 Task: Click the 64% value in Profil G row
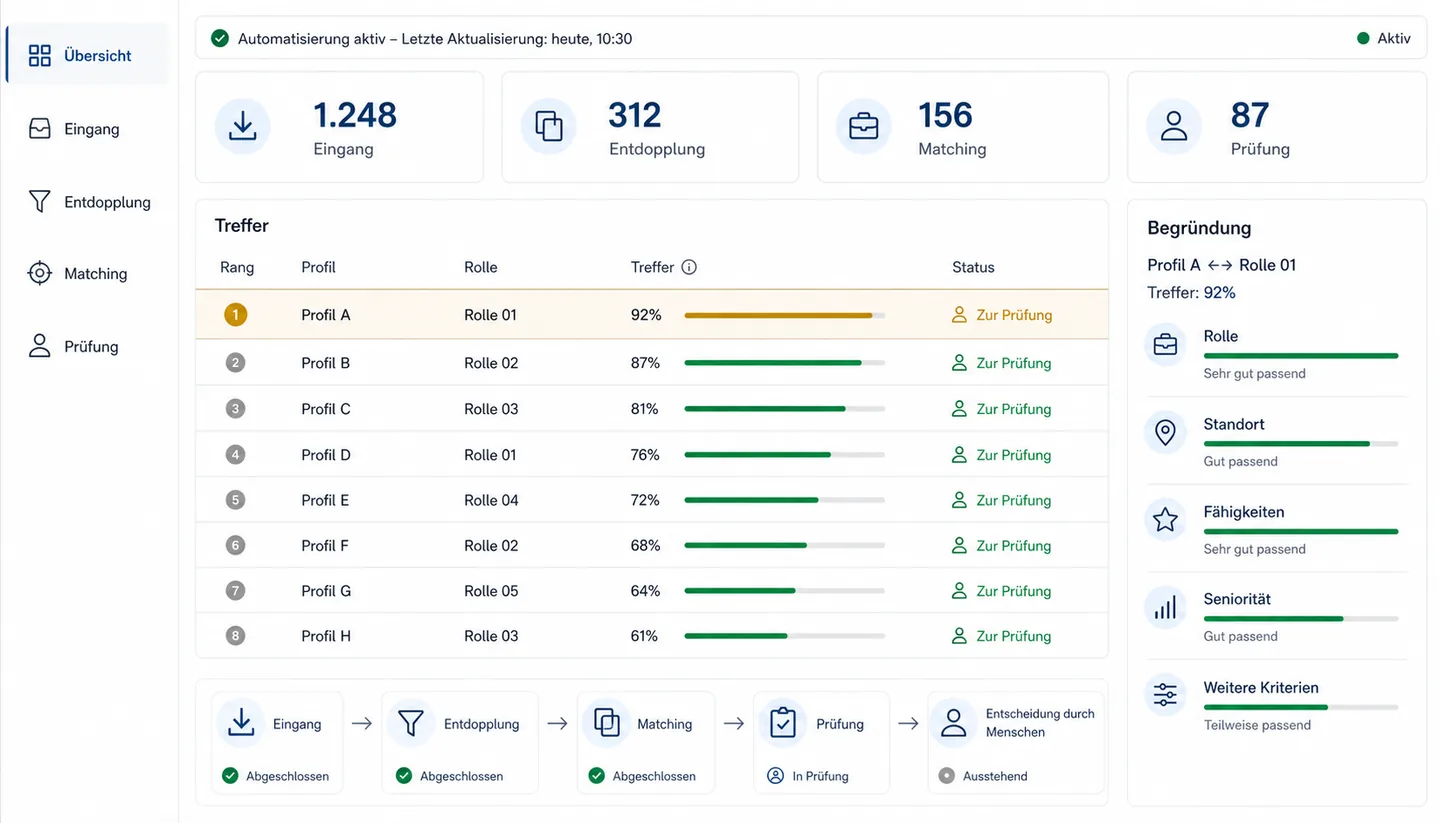click(x=646, y=591)
